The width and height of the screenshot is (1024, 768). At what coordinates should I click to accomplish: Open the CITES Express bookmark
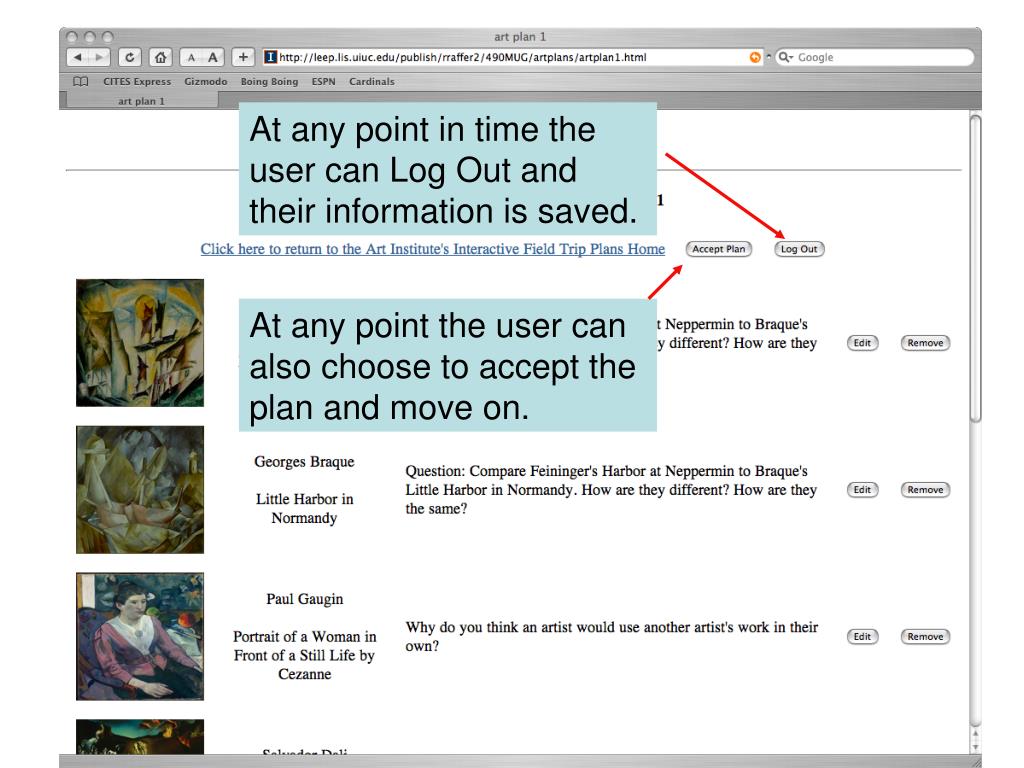tap(137, 82)
